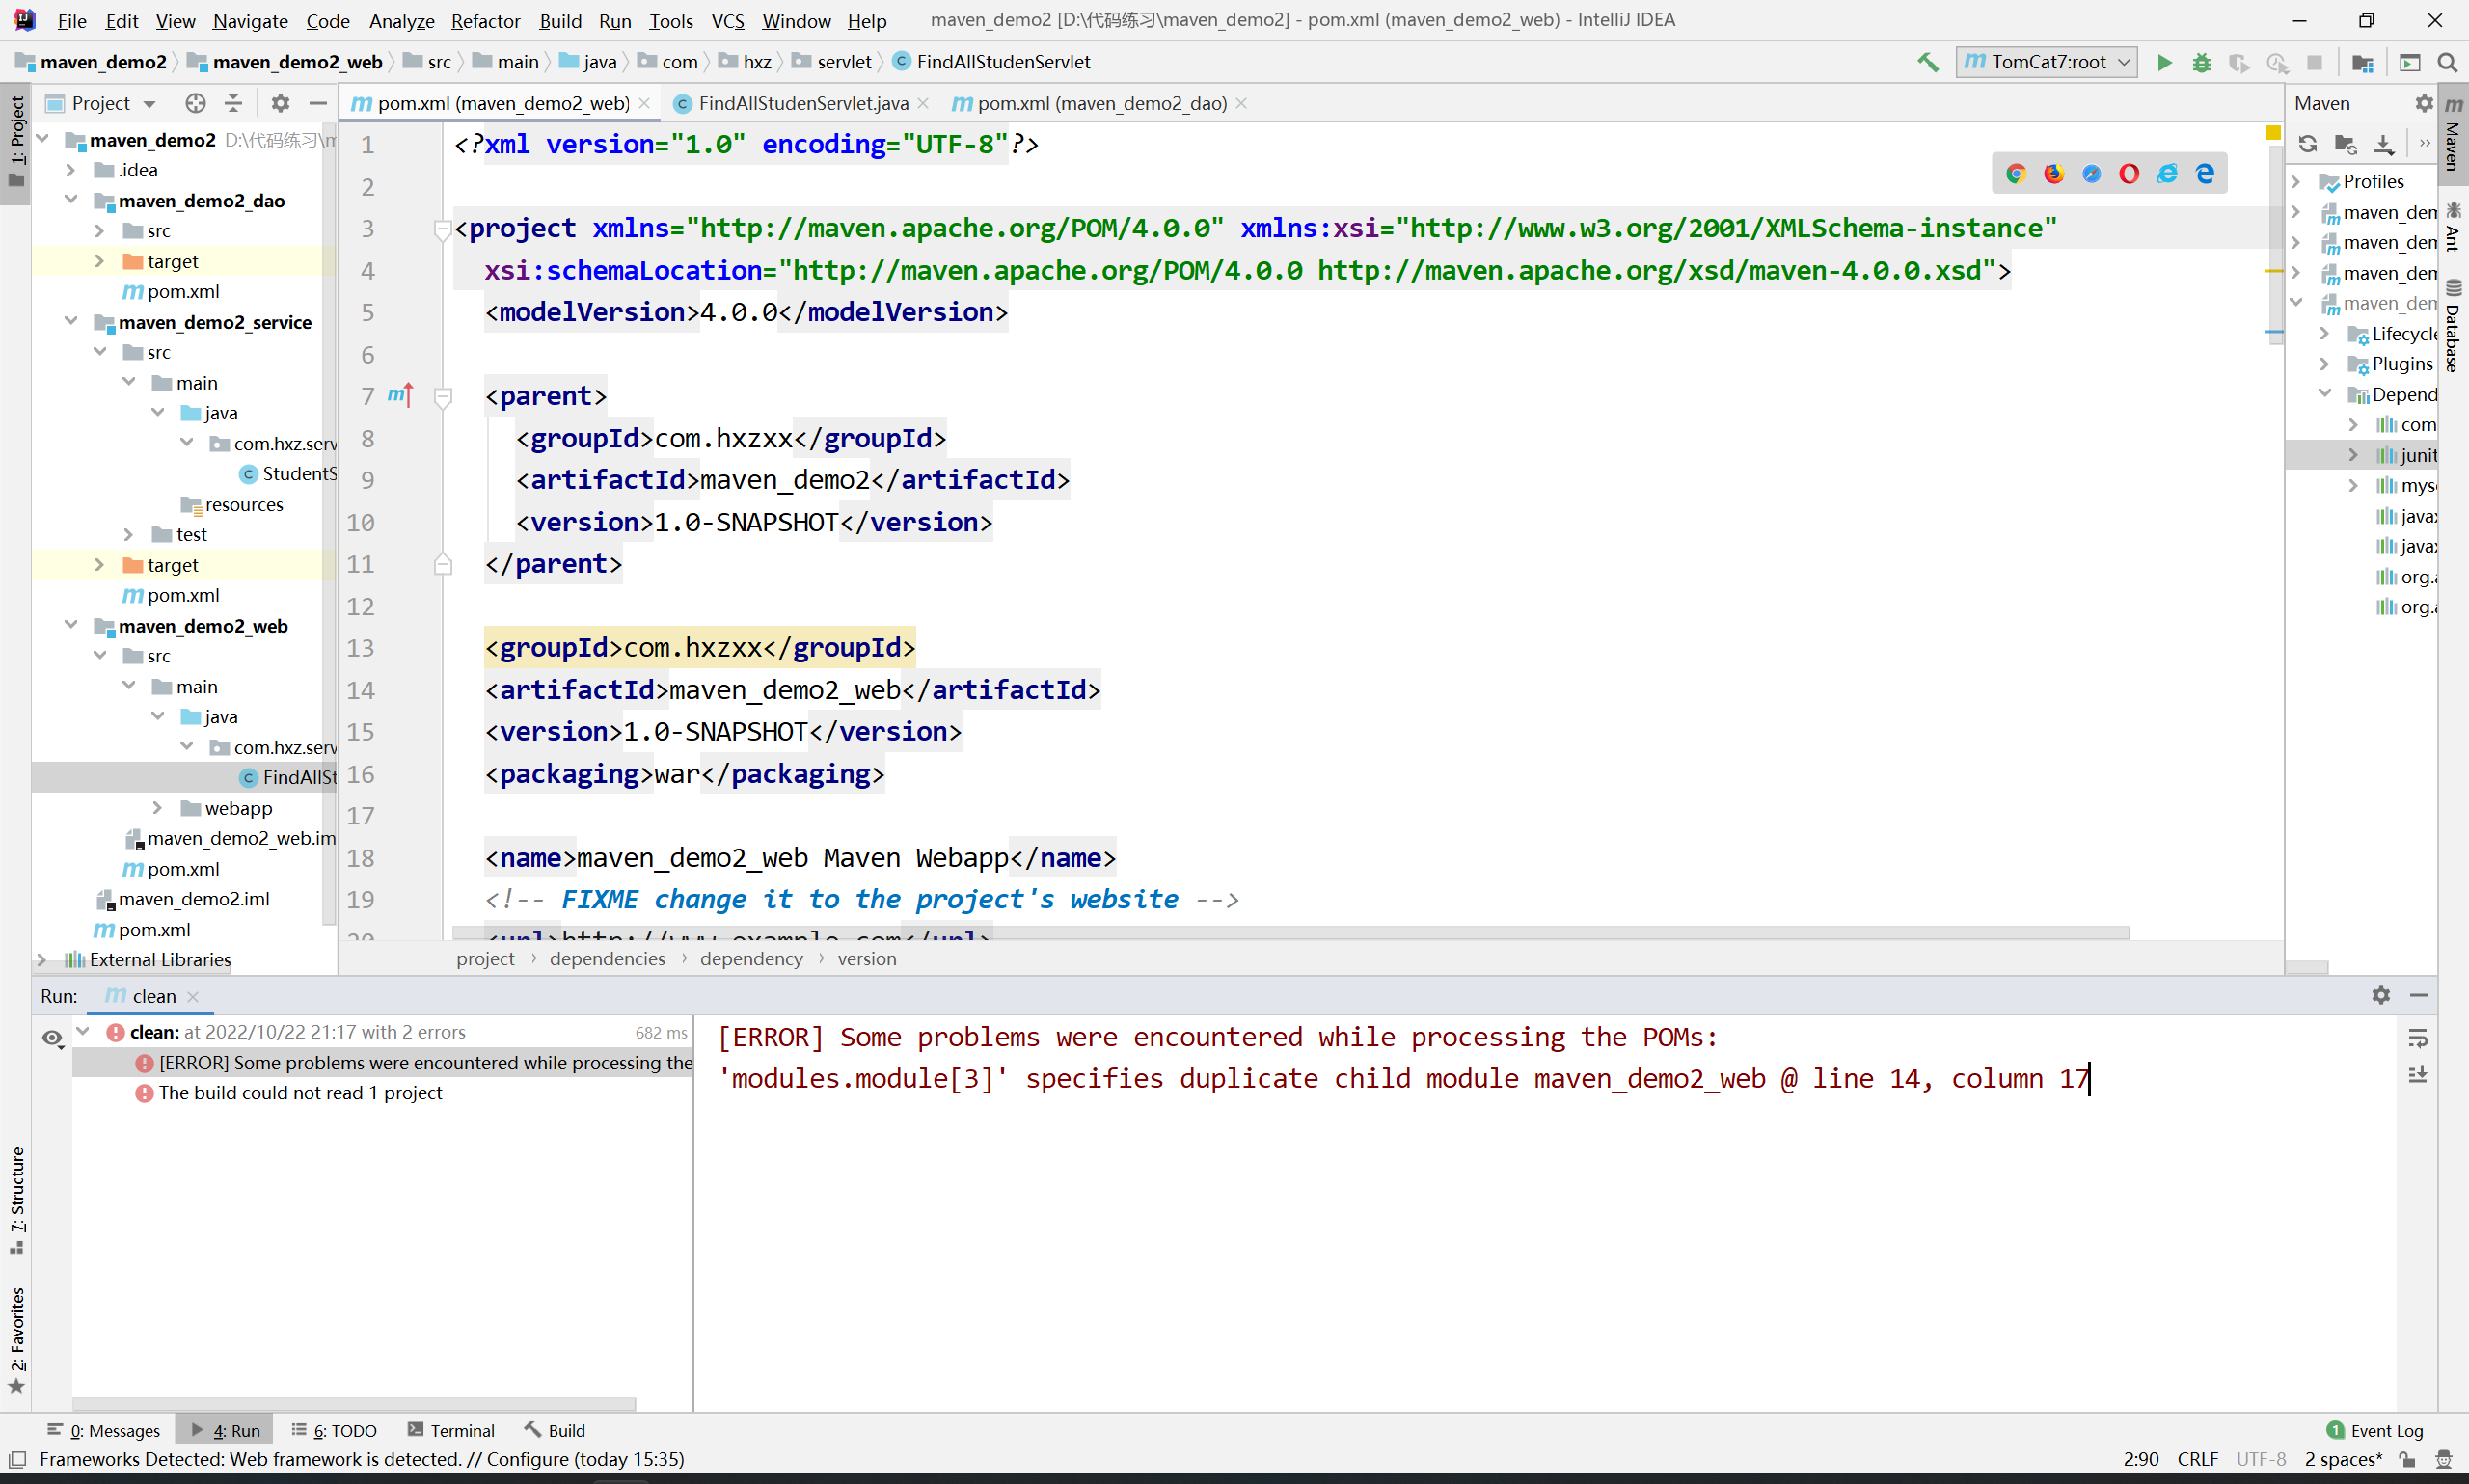Toggle the Maven tool window stripe

click(x=2453, y=134)
